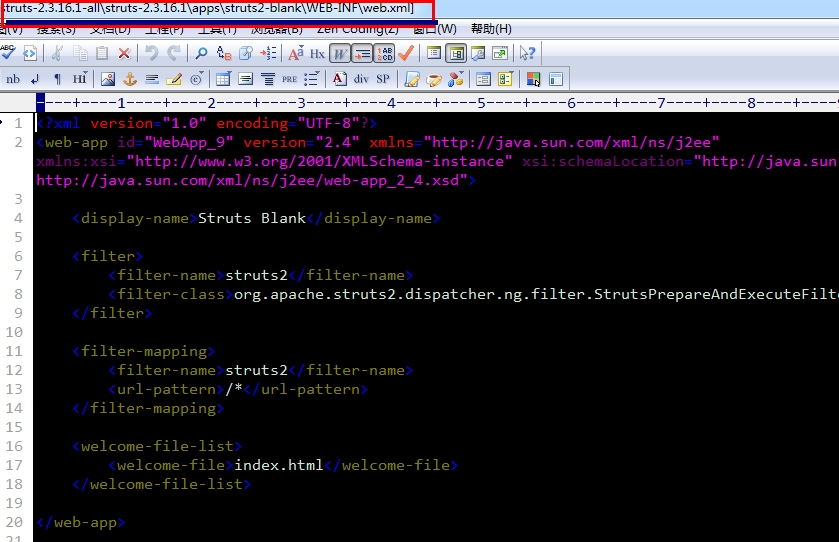The width and height of the screenshot is (839, 542).
Task: Run the spell check ABC icon
Action: coord(8,53)
